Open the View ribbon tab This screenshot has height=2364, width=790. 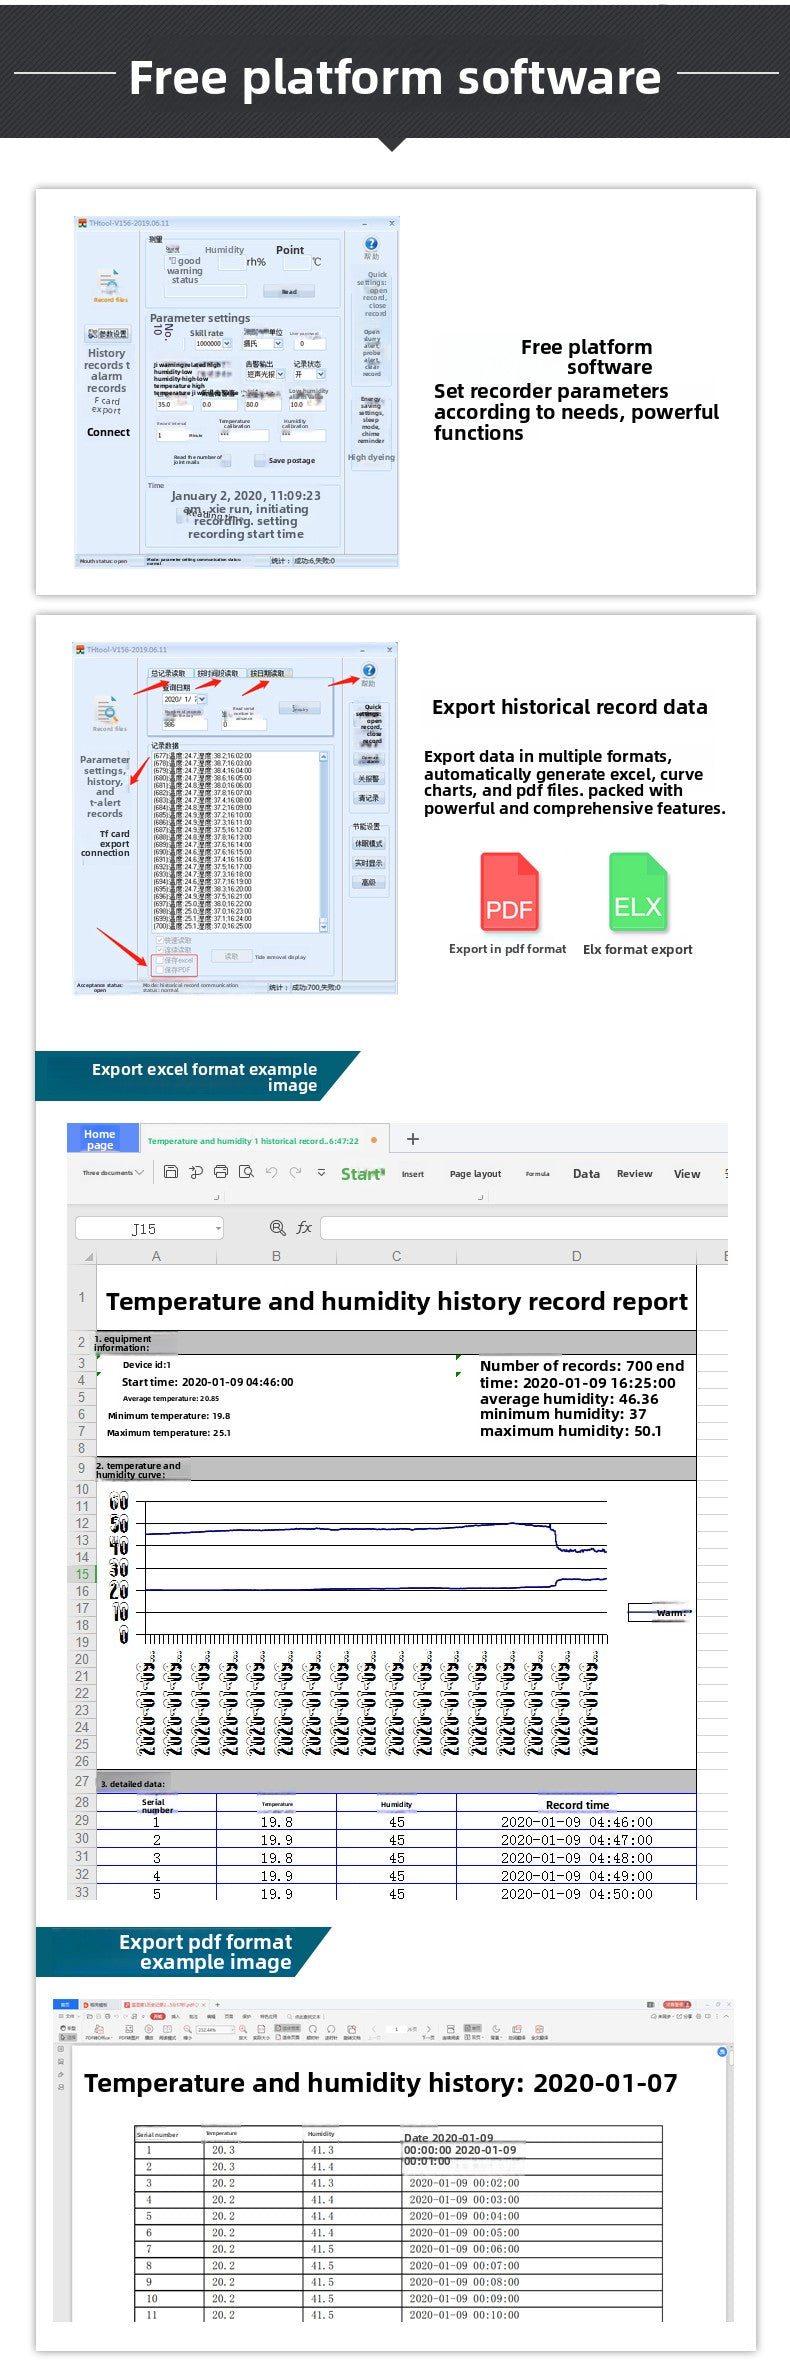[687, 1174]
